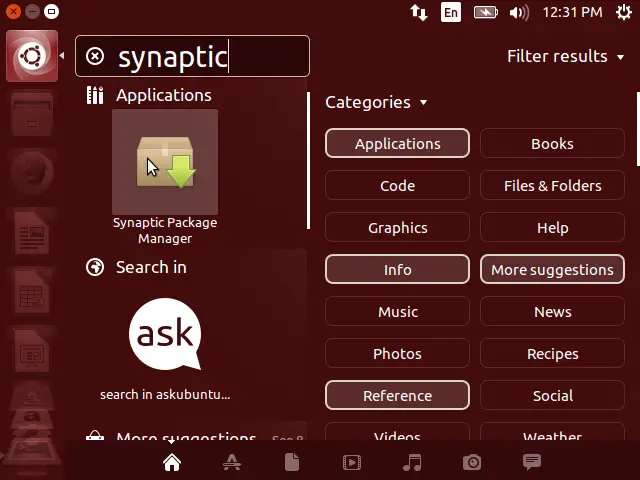This screenshot has width=640, height=480.
Task: Toggle the Applications category filter
Action: pos(398,144)
